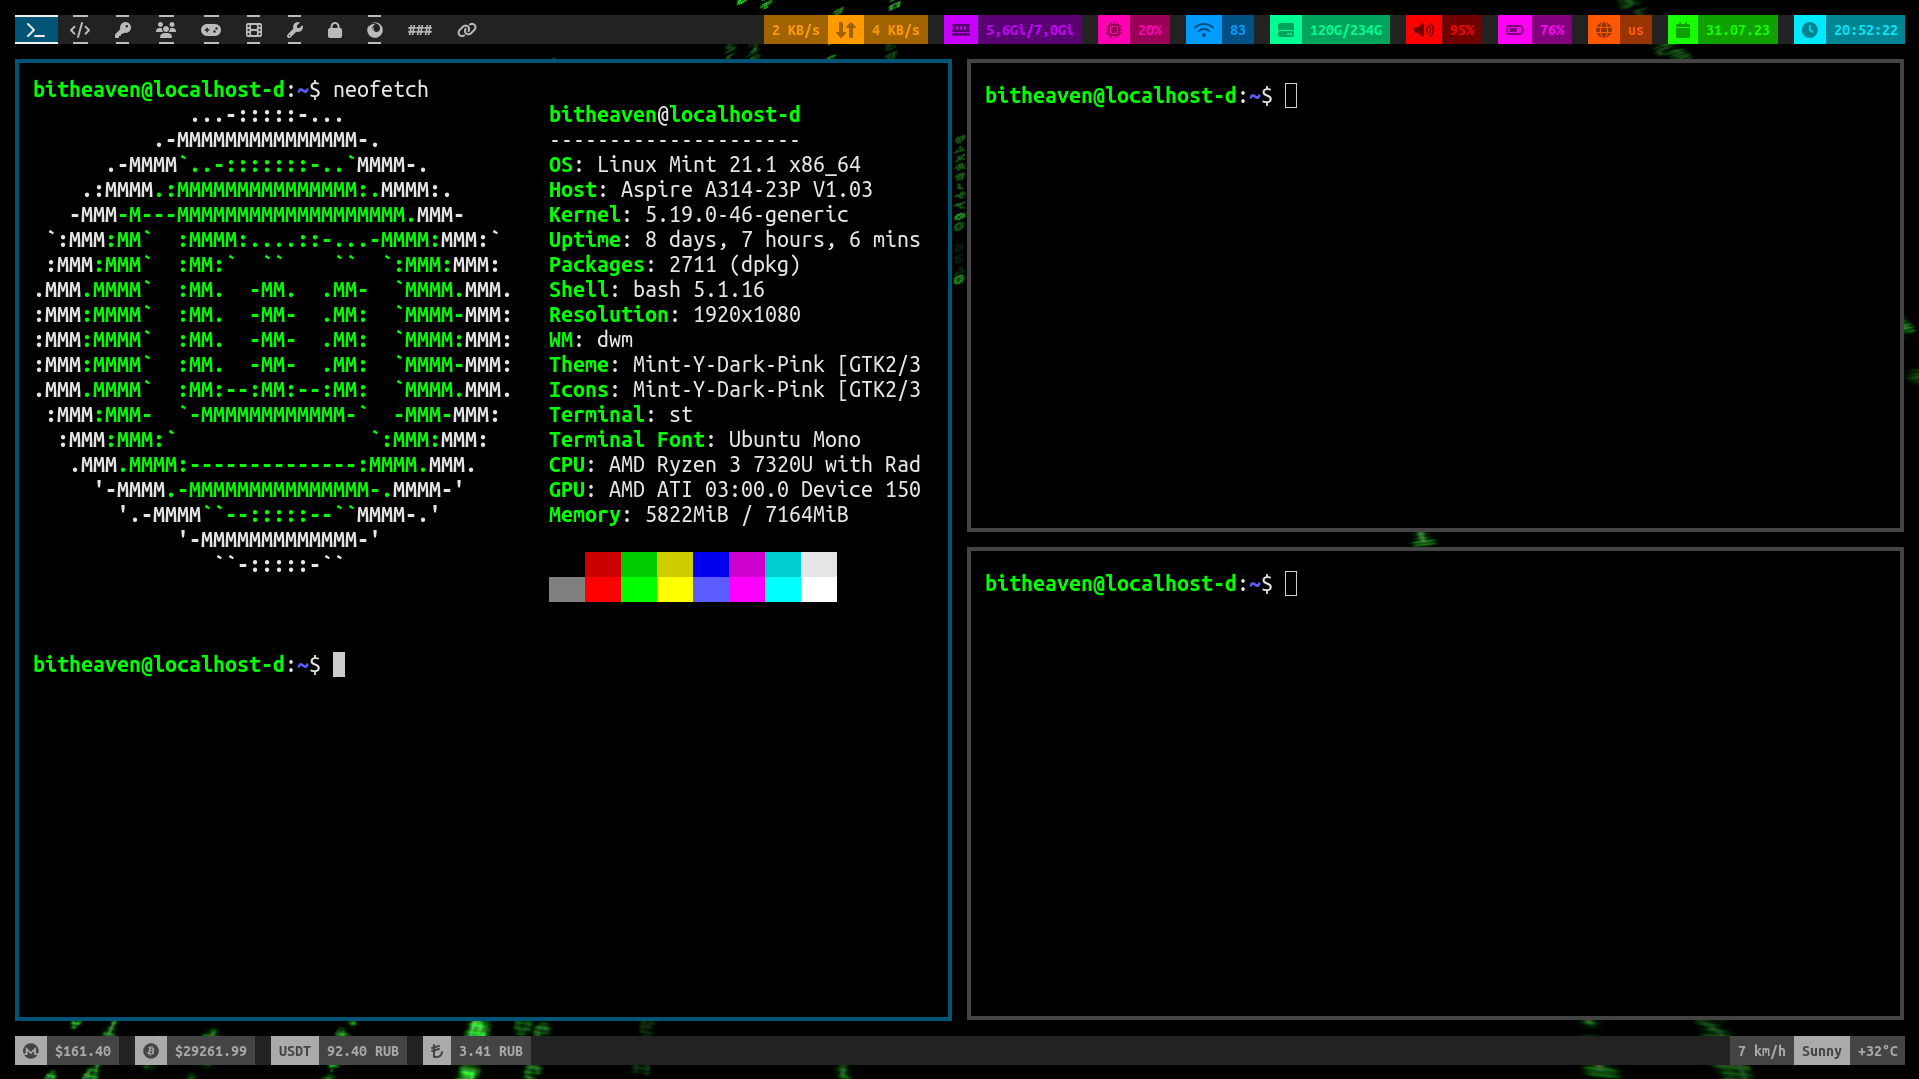Click the green calendar icon
The width and height of the screenshot is (1919, 1079).
point(1683,30)
